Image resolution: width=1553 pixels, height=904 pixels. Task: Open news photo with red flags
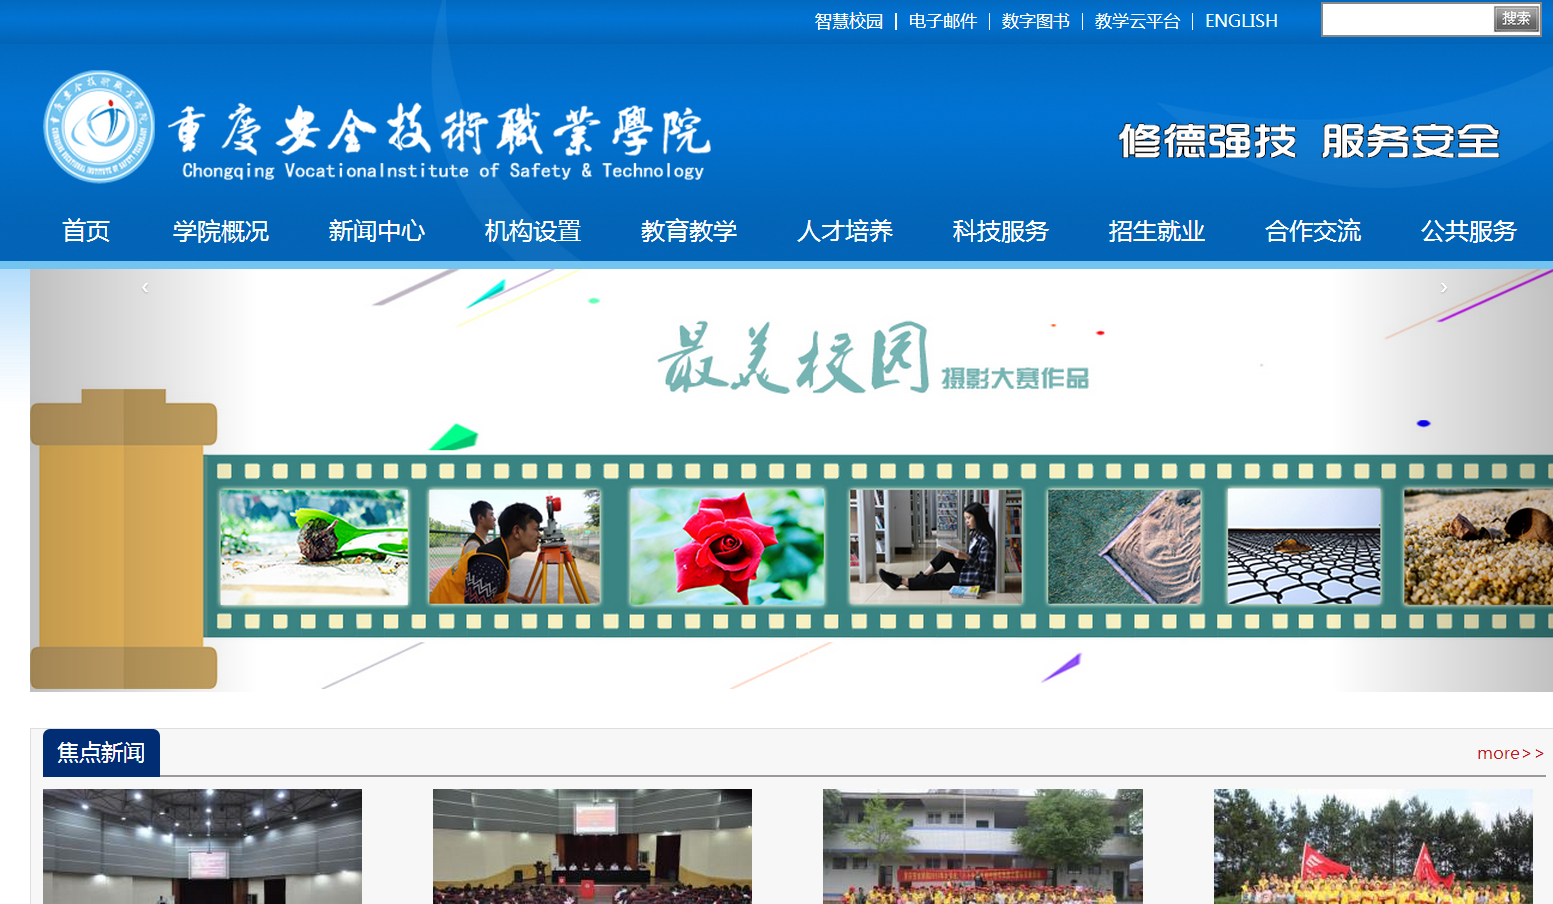[1372, 846]
